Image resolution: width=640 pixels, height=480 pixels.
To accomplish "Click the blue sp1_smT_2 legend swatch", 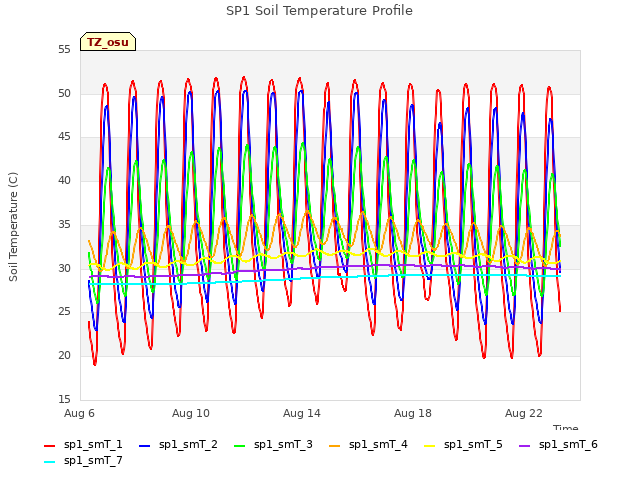I will coord(144,446).
